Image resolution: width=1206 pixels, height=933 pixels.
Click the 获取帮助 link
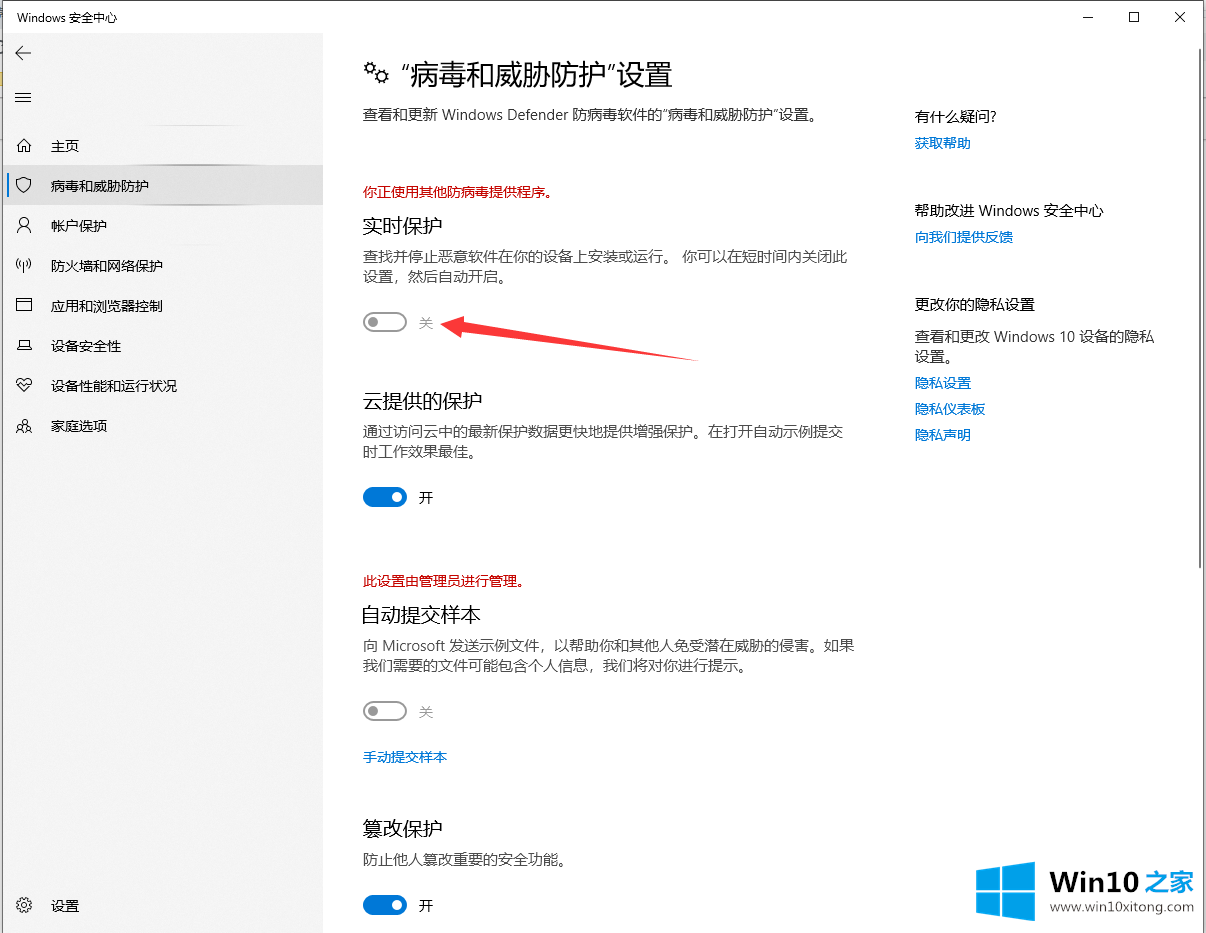point(943,143)
